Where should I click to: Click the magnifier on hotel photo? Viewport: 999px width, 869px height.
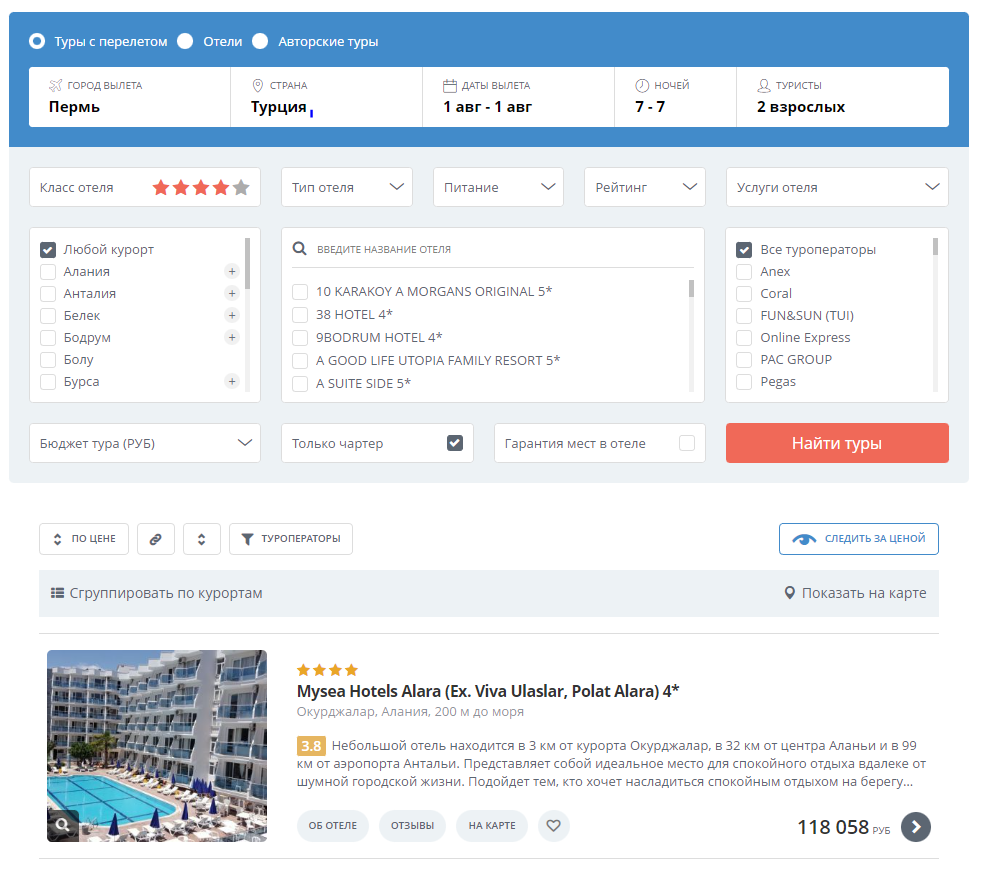click(62, 825)
